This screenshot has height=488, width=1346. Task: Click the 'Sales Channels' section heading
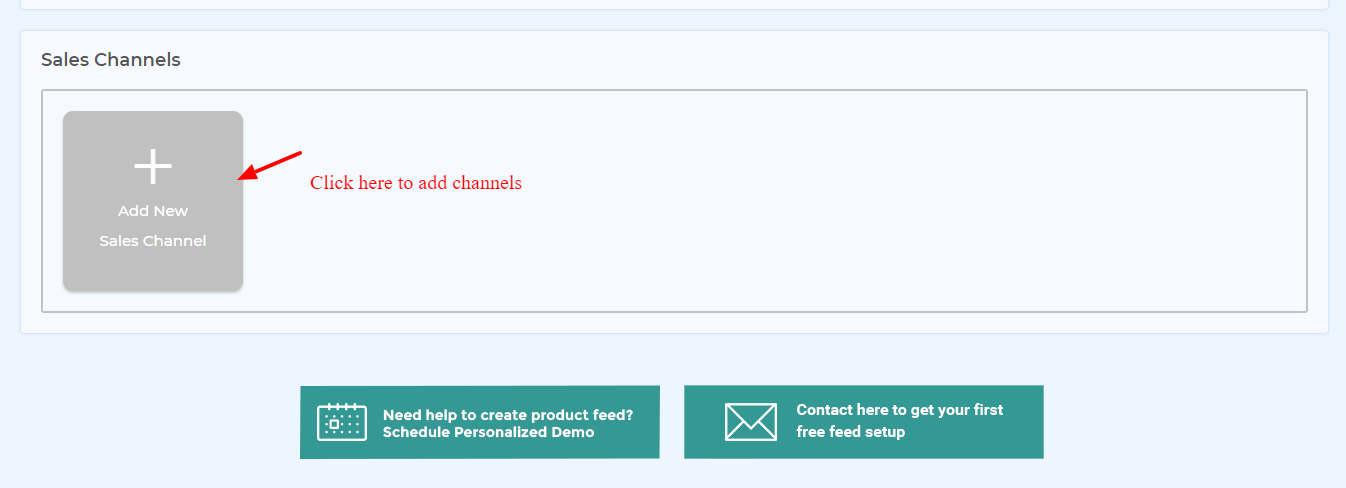111,60
